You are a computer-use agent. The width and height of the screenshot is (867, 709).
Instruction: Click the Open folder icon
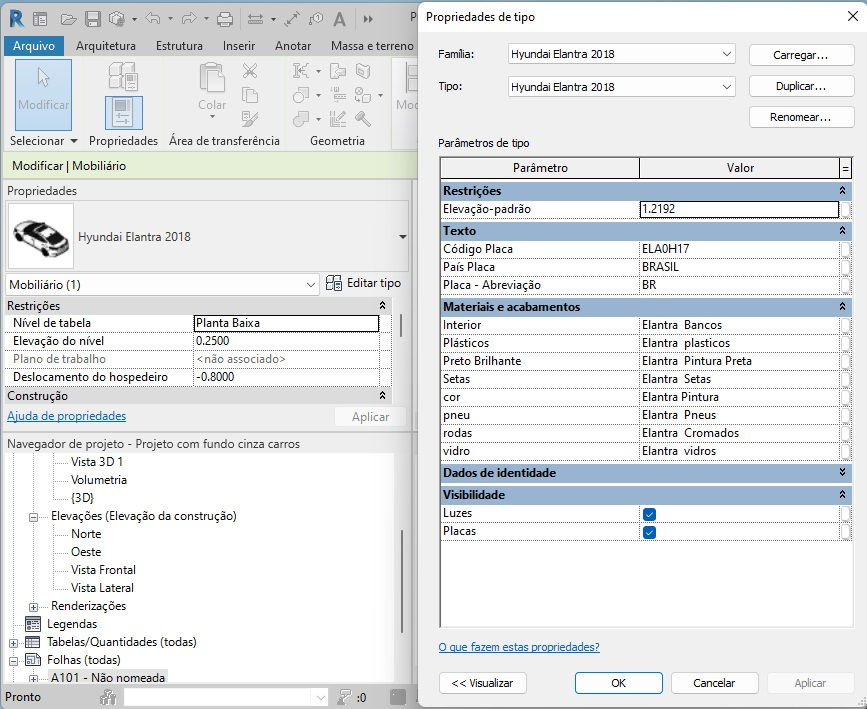pos(69,19)
